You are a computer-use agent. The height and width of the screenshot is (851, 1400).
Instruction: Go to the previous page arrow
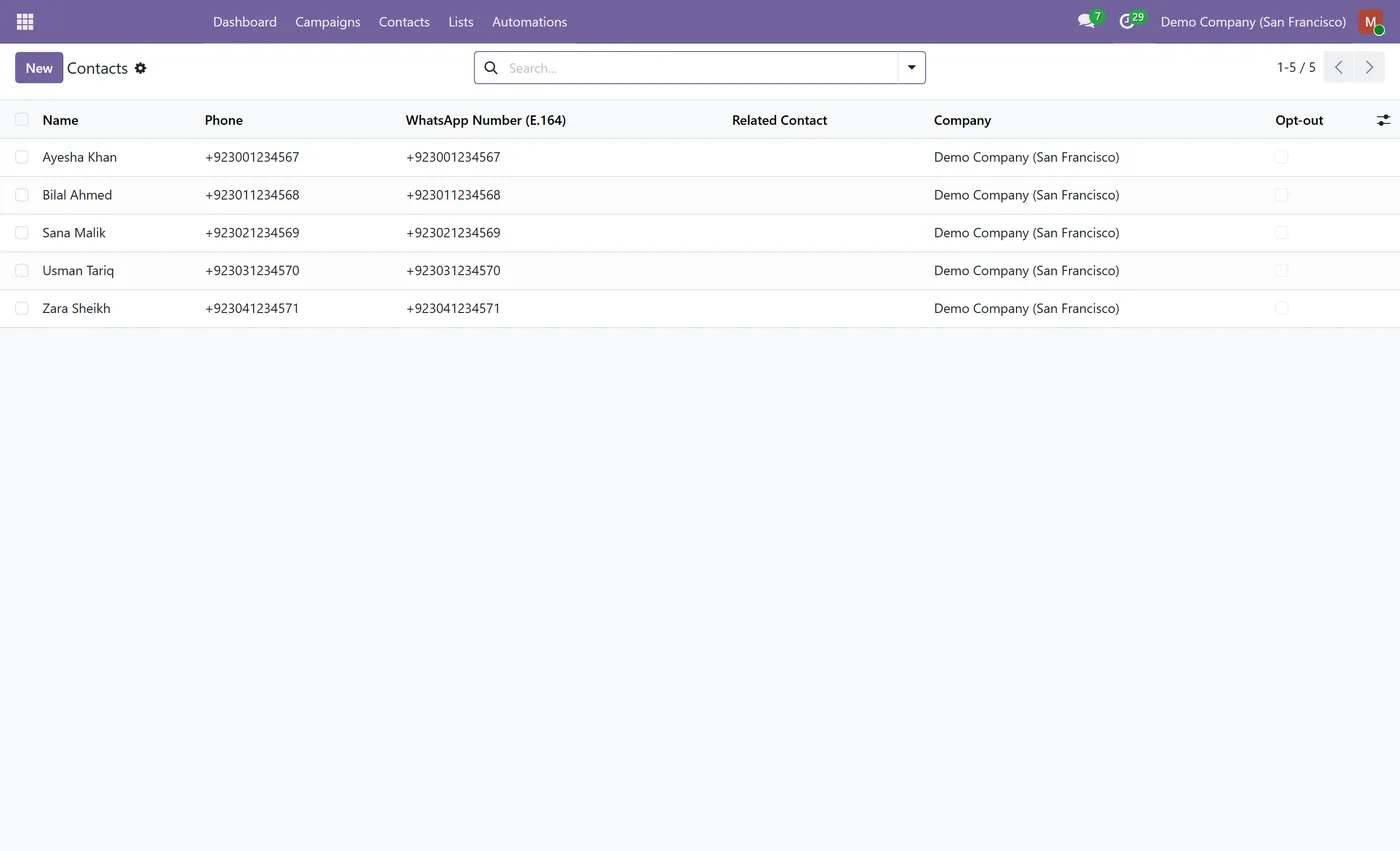click(x=1338, y=68)
